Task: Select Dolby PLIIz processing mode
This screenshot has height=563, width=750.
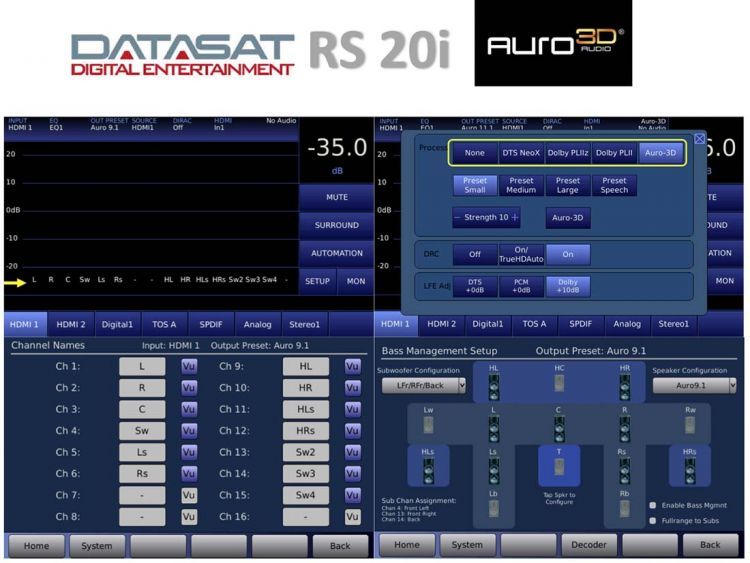Action: coord(568,153)
